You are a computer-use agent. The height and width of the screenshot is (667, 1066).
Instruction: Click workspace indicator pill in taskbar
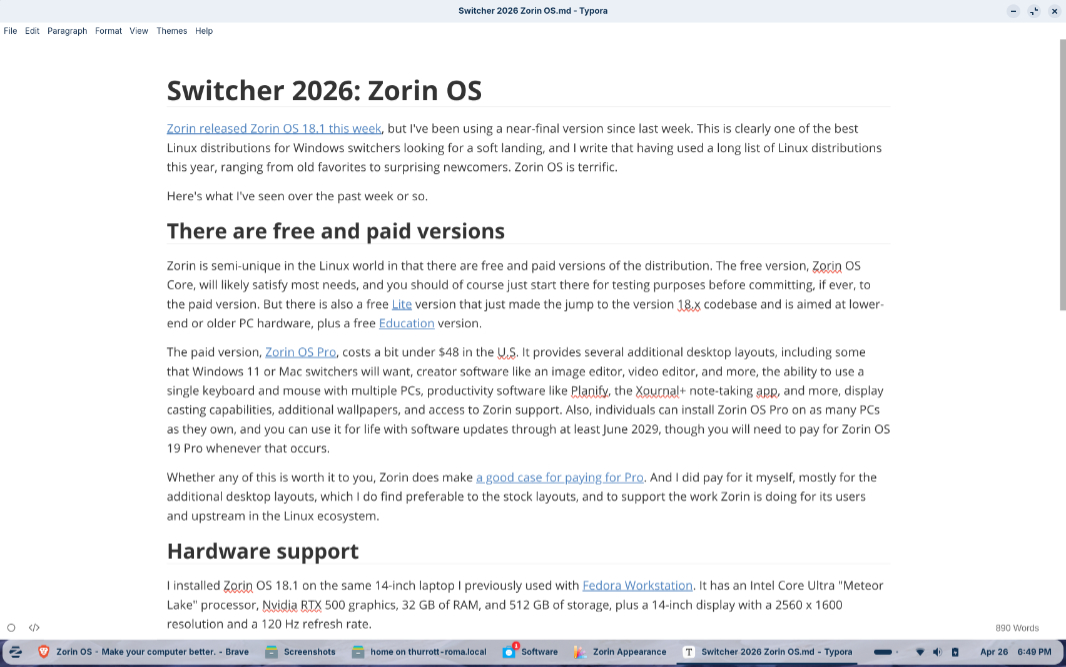click(882, 651)
